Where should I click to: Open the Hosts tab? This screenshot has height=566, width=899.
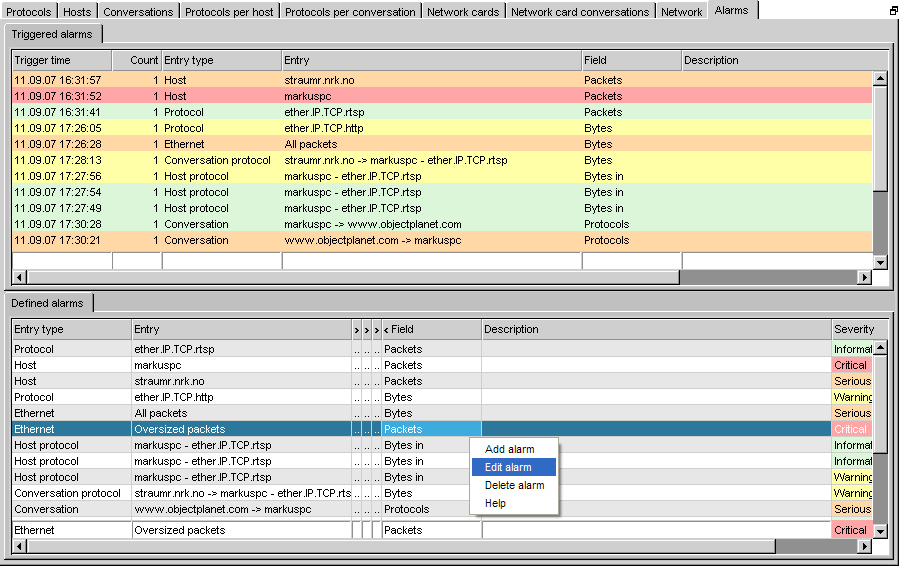tap(77, 11)
